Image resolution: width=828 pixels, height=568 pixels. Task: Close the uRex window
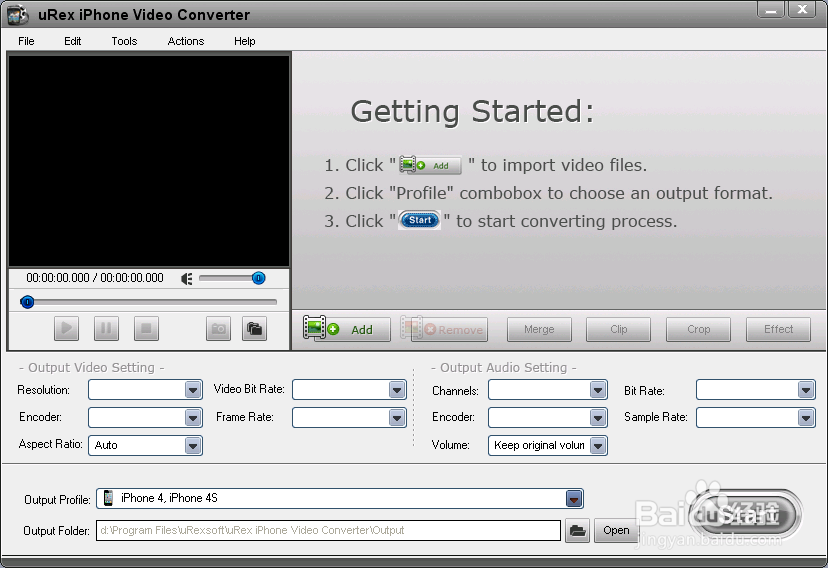click(802, 10)
